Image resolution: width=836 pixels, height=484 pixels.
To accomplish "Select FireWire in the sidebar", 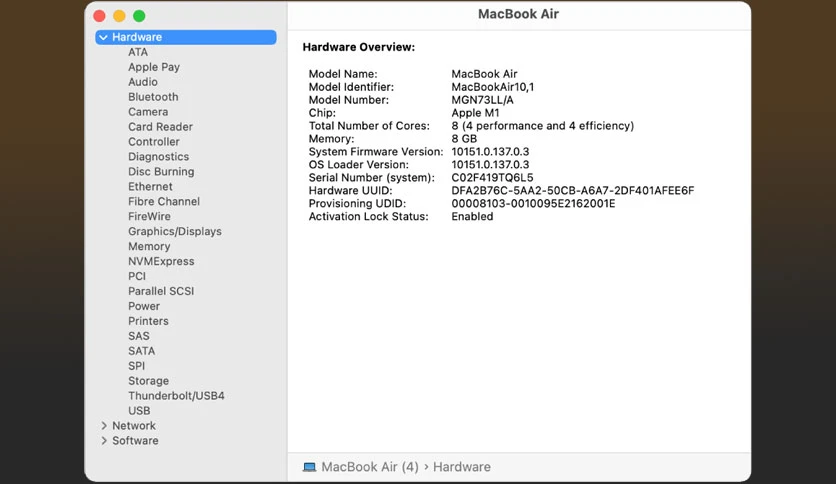I will (149, 216).
